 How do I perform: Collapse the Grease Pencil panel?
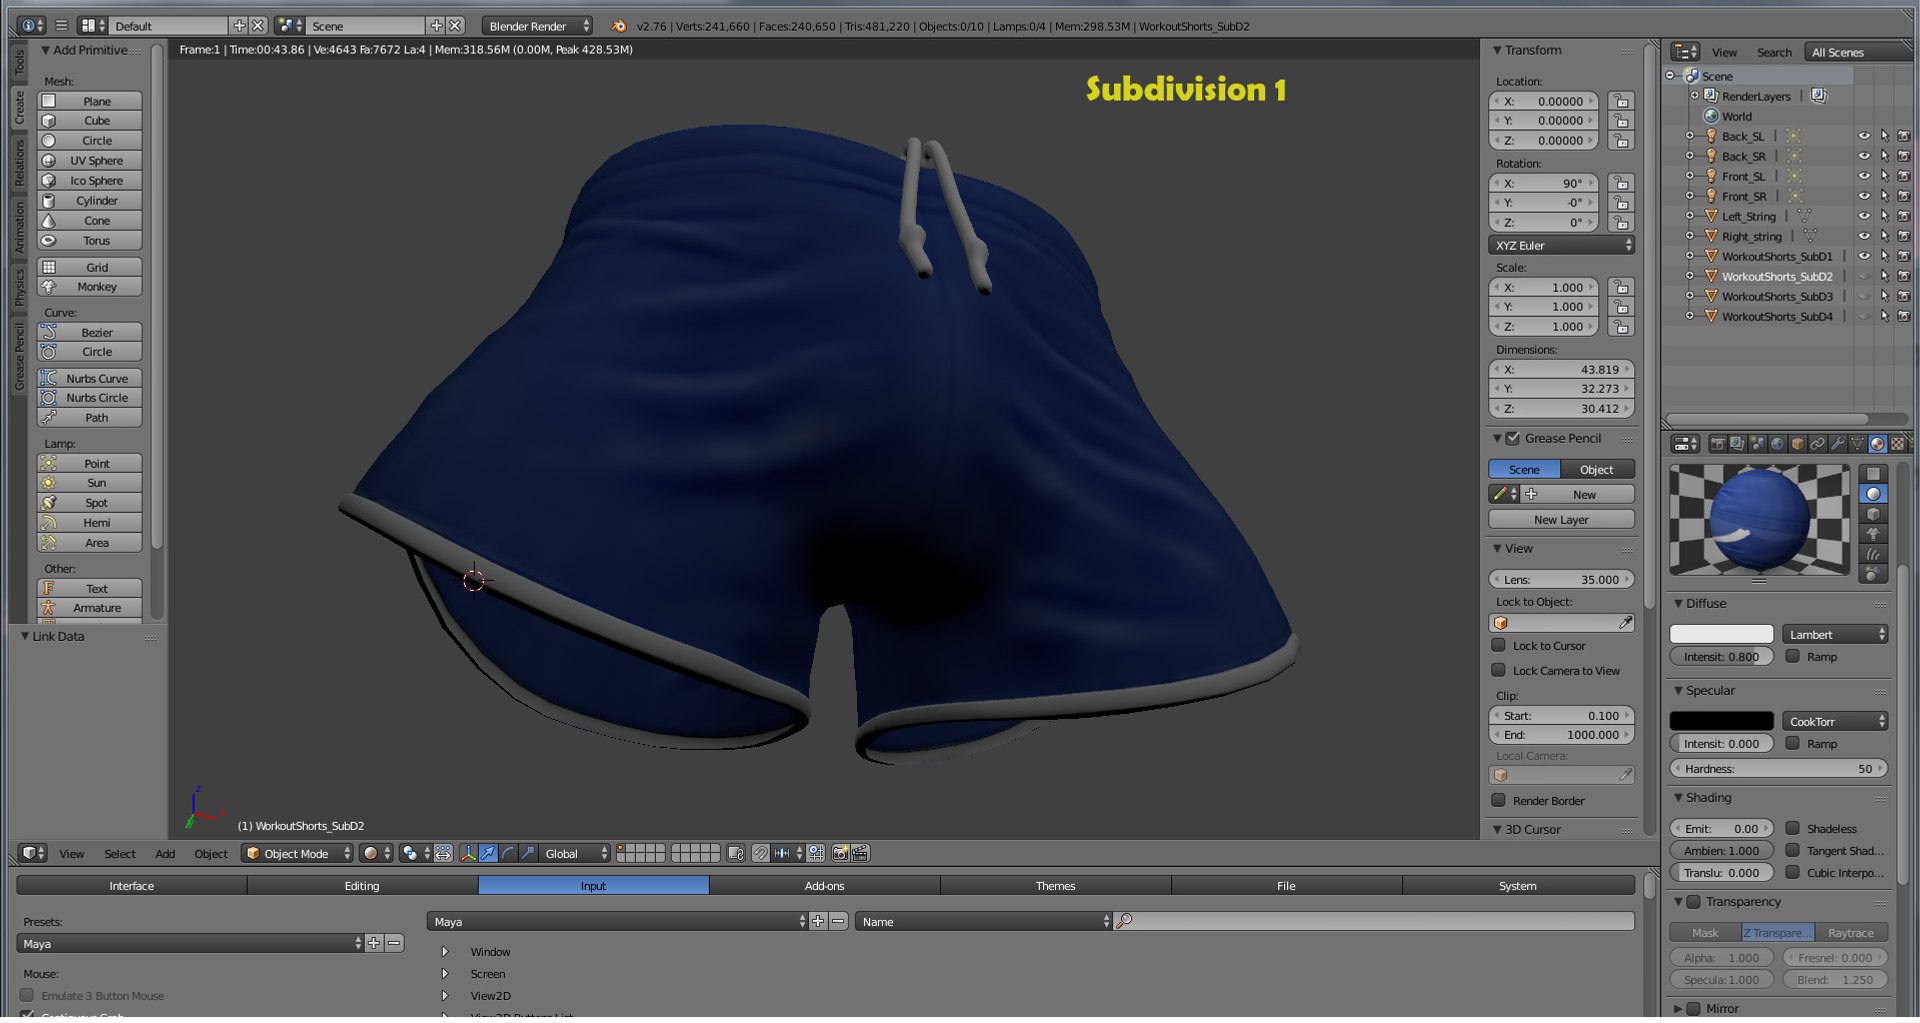coord(1497,439)
